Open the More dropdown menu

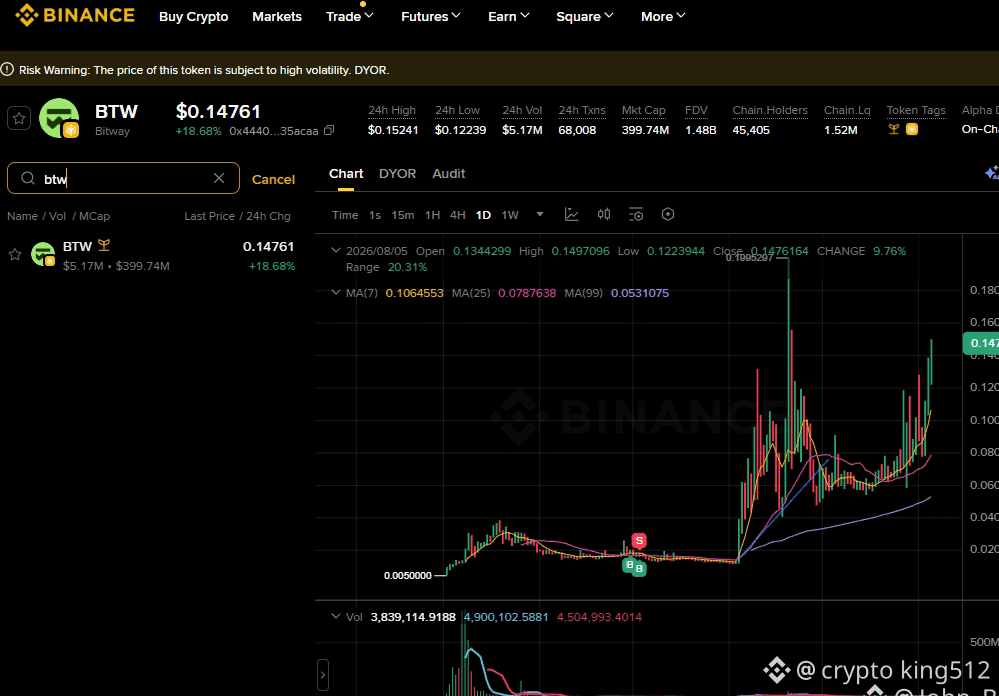click(663, 17)
